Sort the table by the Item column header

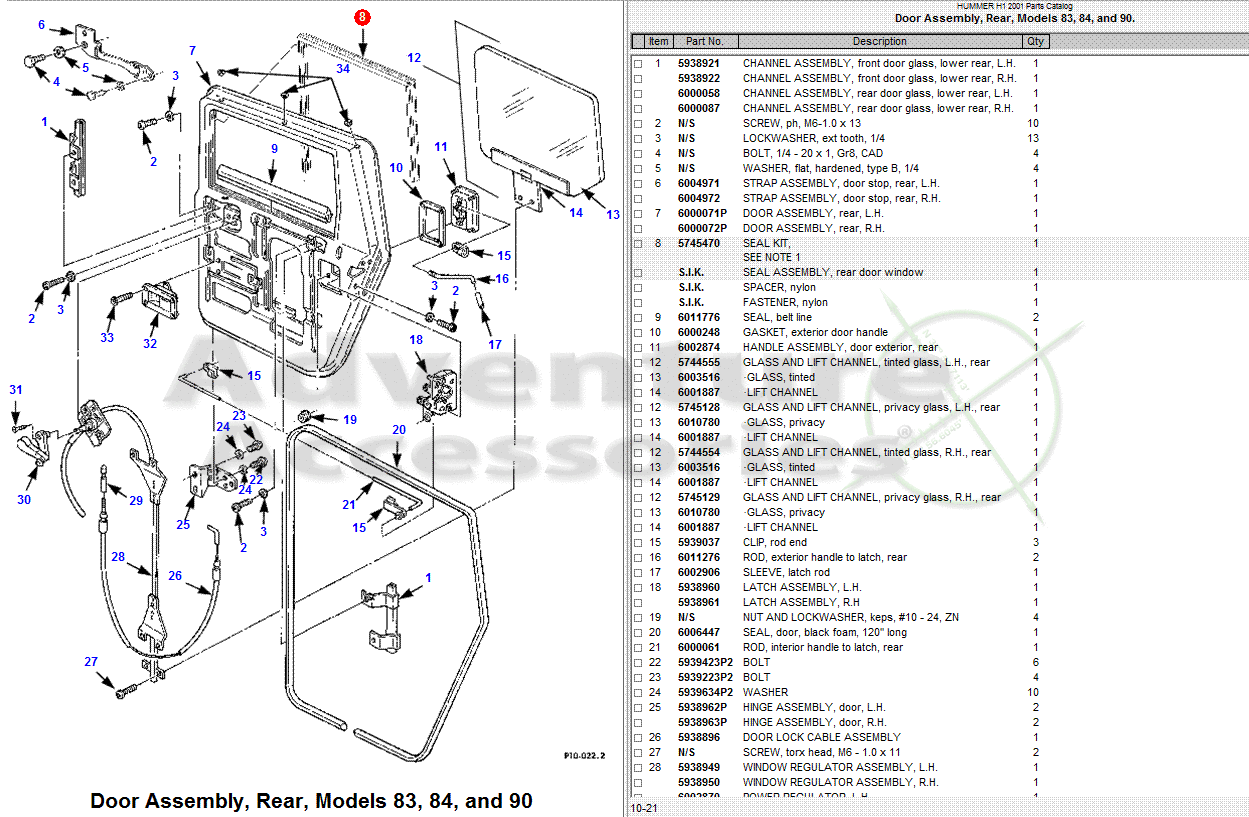tap(658, 42)
